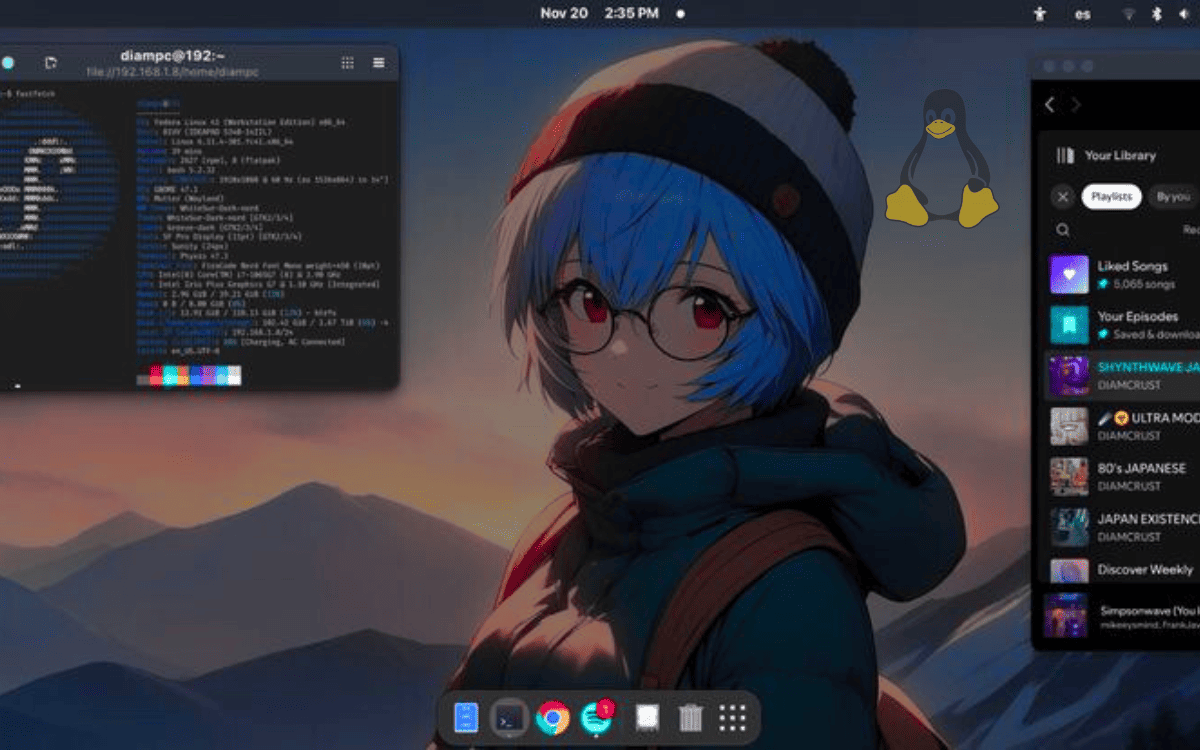The image size is (1200, 750).
Task: Open the 'es' keyboard layout menu
Action: point(1082,13)
